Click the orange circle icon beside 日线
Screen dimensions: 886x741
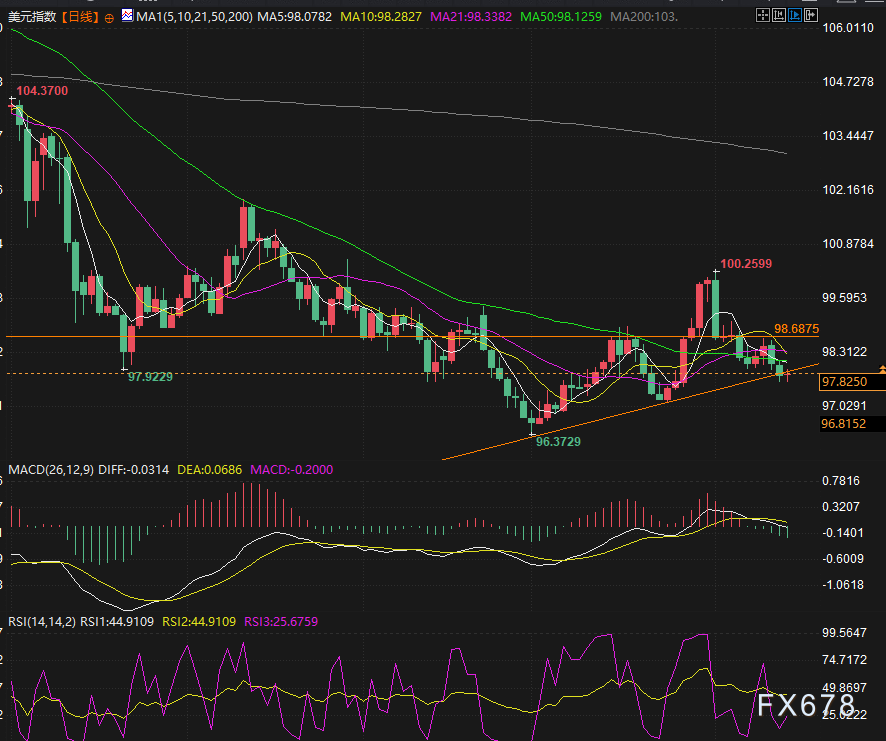click(108, 17)
